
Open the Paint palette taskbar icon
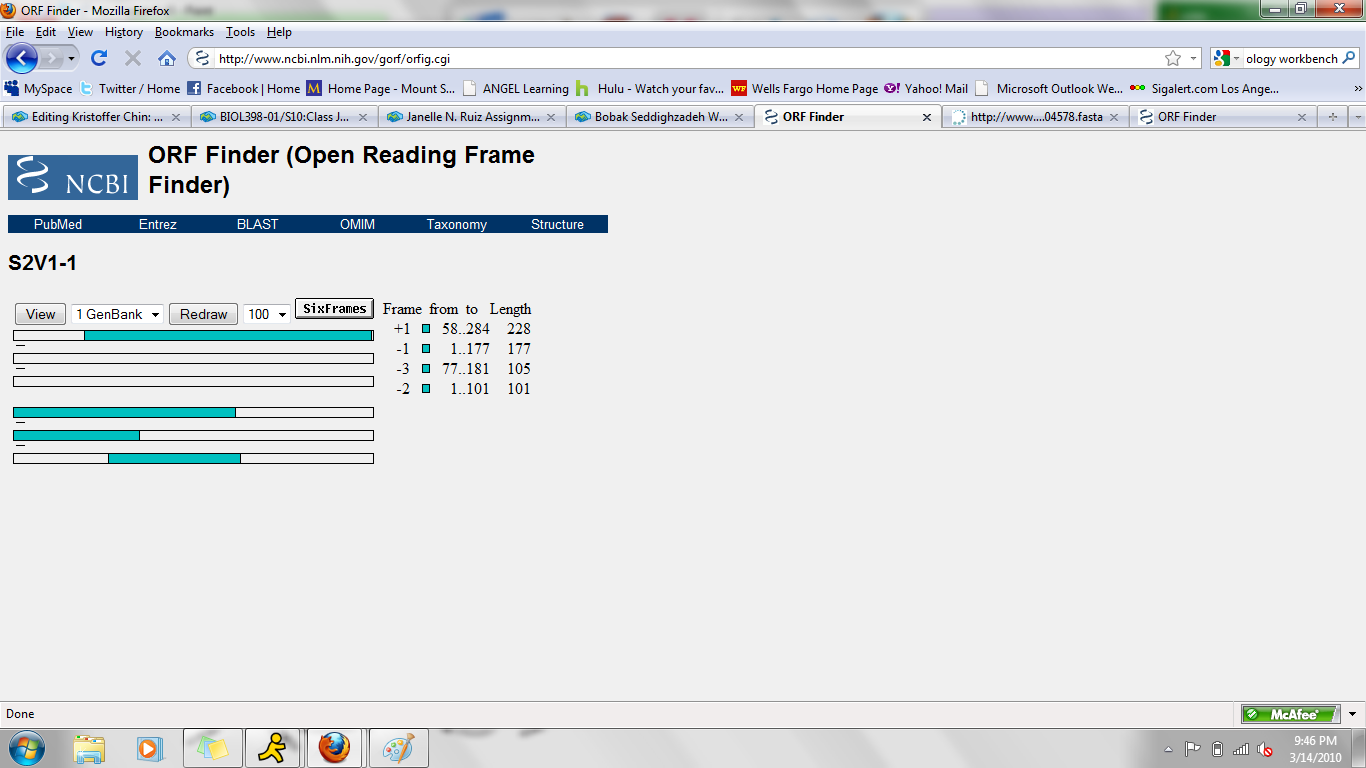(x=398, y=747)
